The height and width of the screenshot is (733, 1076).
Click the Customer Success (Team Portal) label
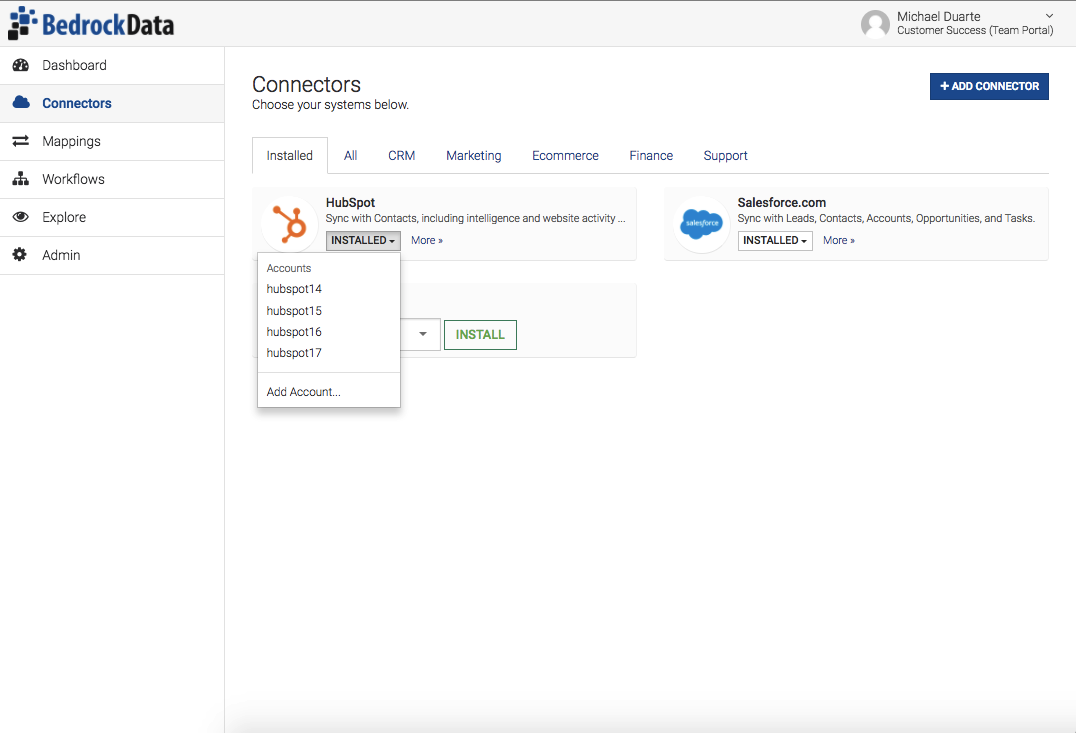pyautogui.click(x=975, y=30)
